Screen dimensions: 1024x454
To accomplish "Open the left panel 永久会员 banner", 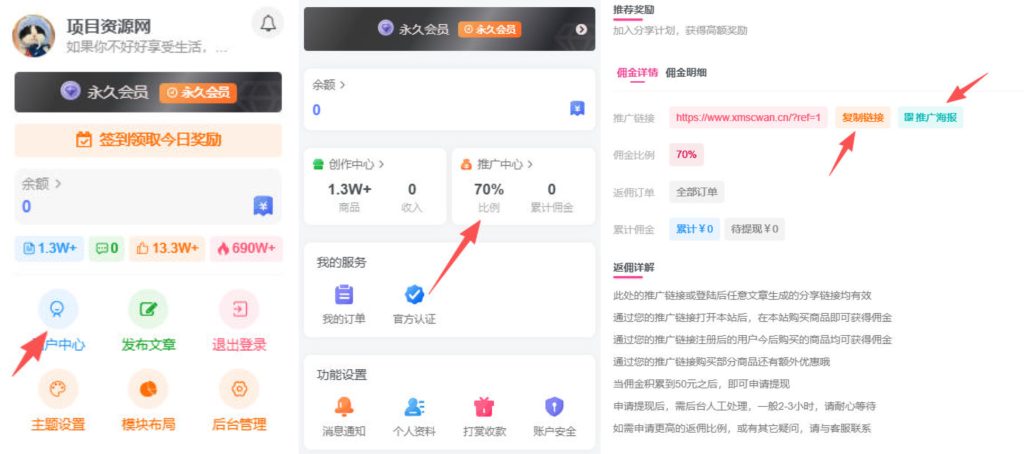I will pos(148,92).
